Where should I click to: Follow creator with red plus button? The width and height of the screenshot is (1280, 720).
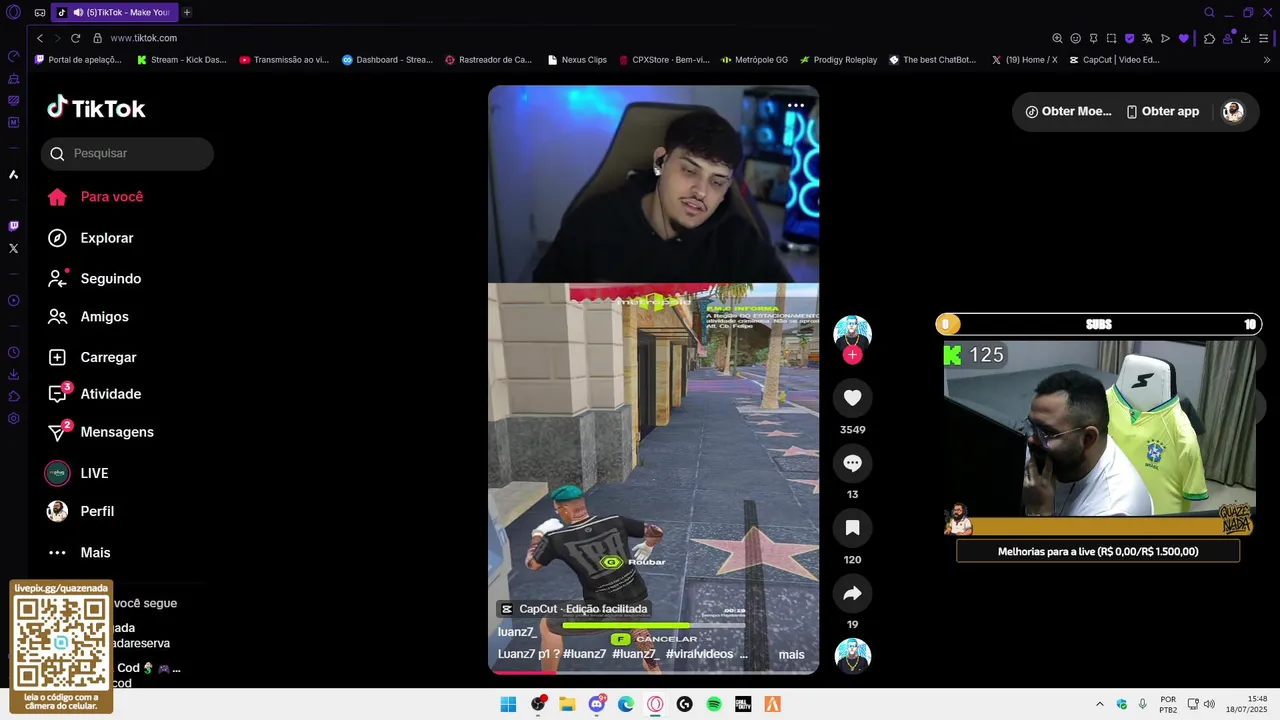[852, 355]
